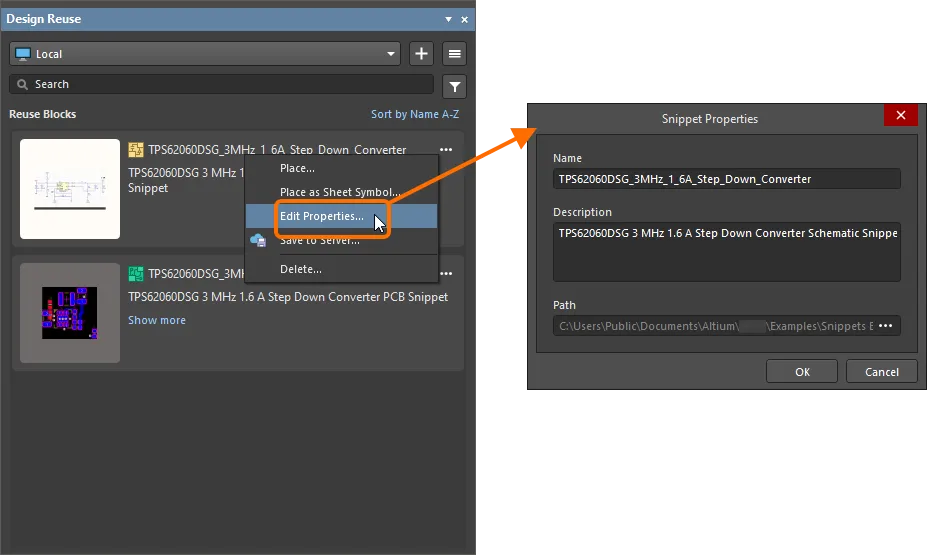Click Reuse Blocks heading
Screen dimensions: 927x555
pyautogui.click(x=43, y=114)
